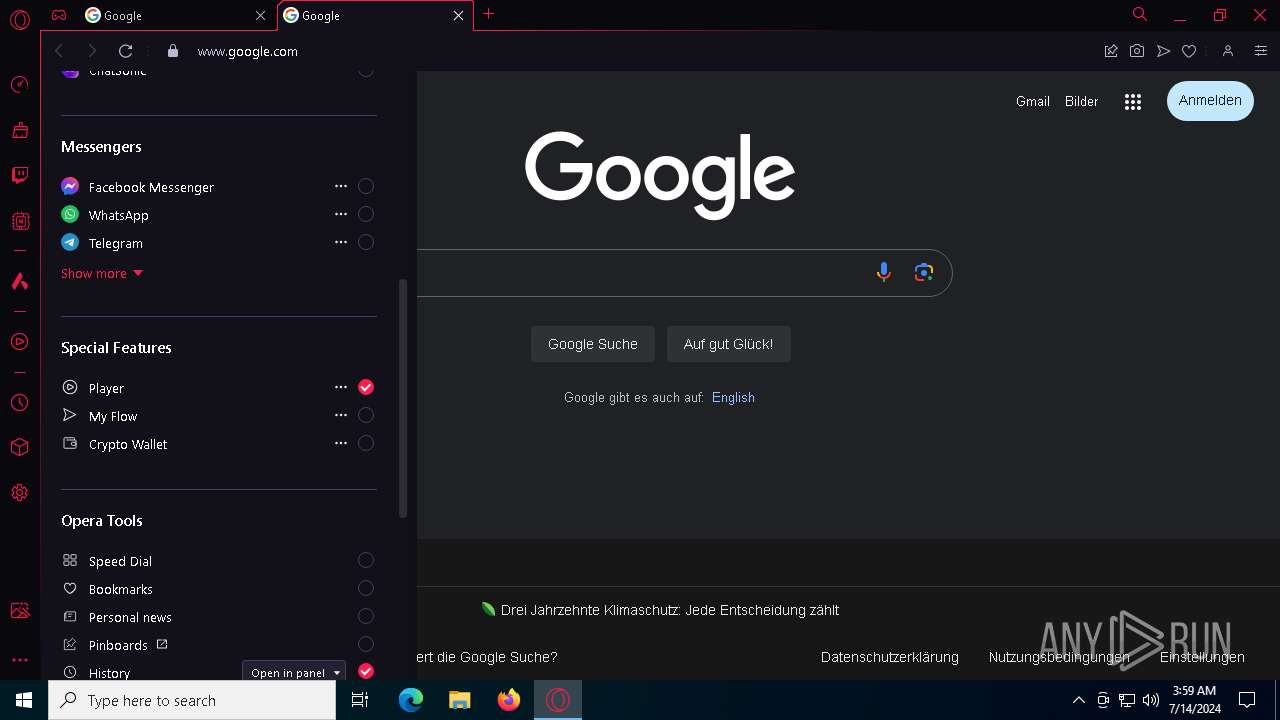The width and height of the screenshot is (1280, 720).
Task: Open Crypto Wallet more options dots
Action: click(x=341, y=443)
